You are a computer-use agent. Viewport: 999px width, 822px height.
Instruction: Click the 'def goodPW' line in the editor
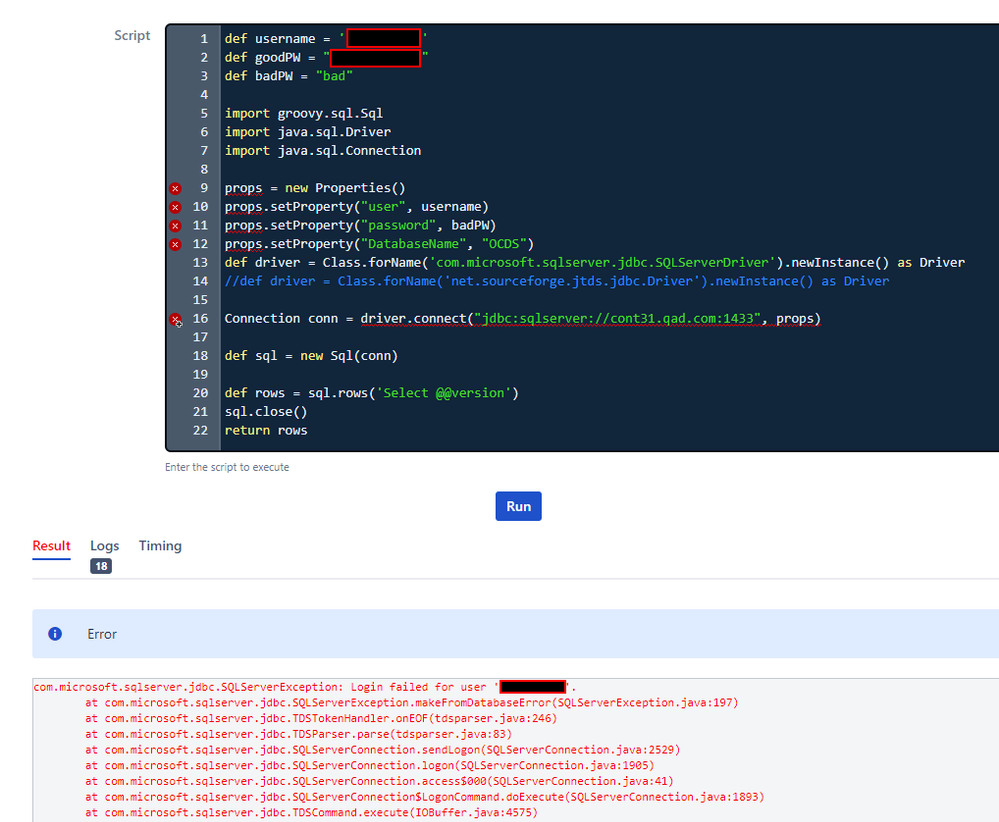326,57
